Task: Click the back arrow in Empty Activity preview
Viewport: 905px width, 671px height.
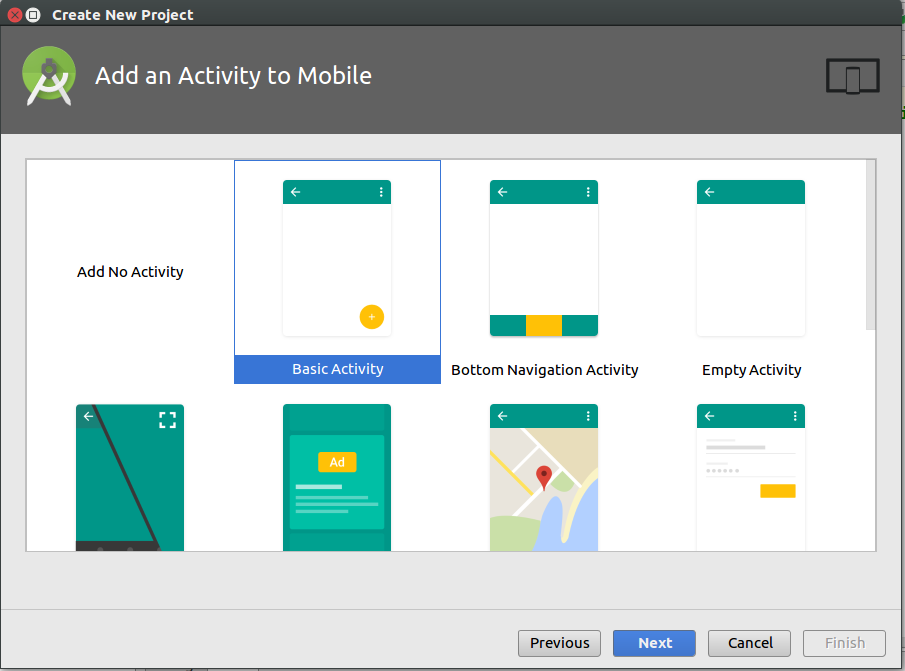Action: tap(709, 192)
